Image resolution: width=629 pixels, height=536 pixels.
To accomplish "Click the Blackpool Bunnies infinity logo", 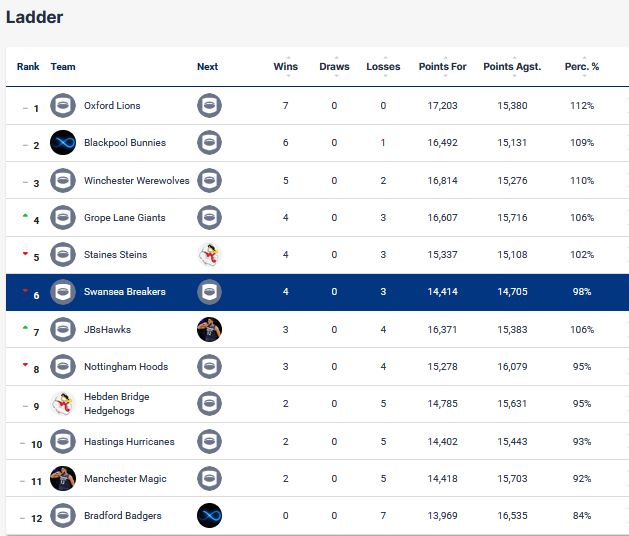I will [63, 142].
